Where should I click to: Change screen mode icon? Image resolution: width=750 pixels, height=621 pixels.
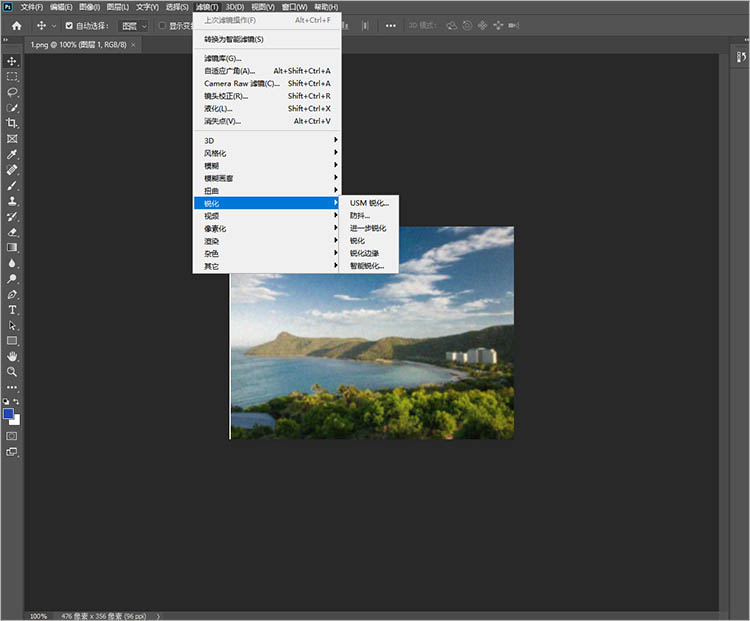tap(12, 452)
